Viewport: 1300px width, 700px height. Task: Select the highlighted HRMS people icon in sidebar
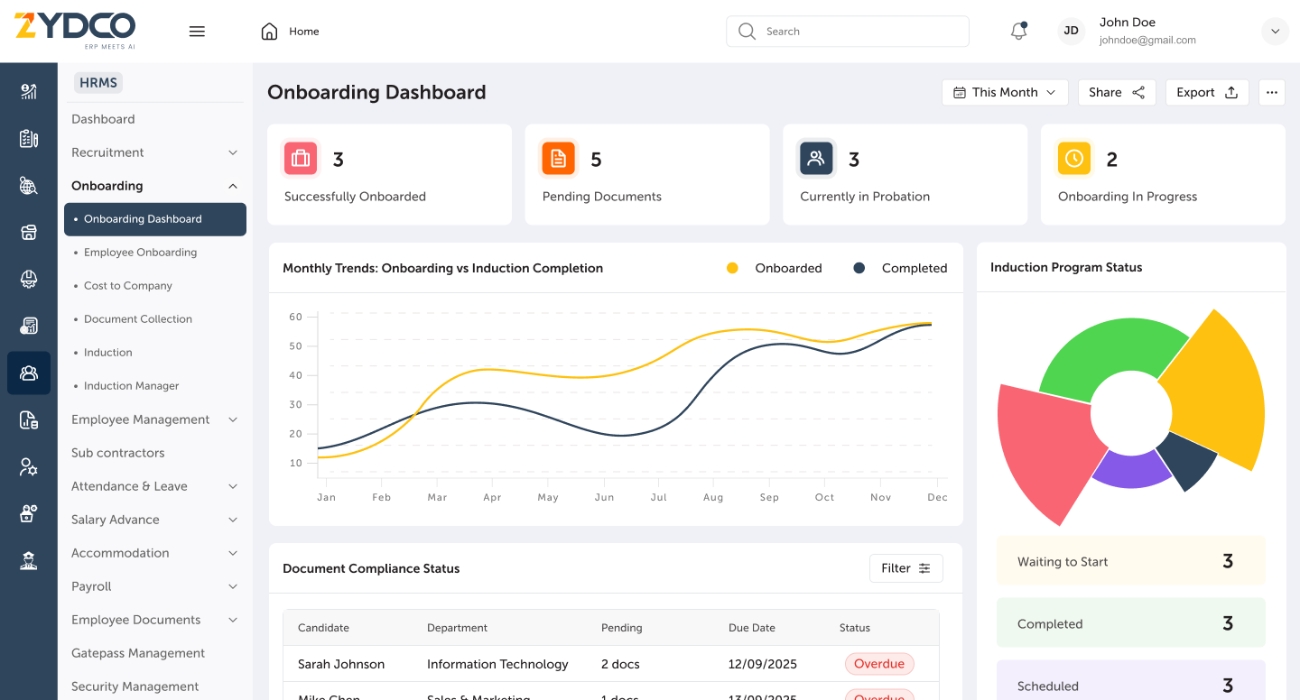click(x=28, y=373)
